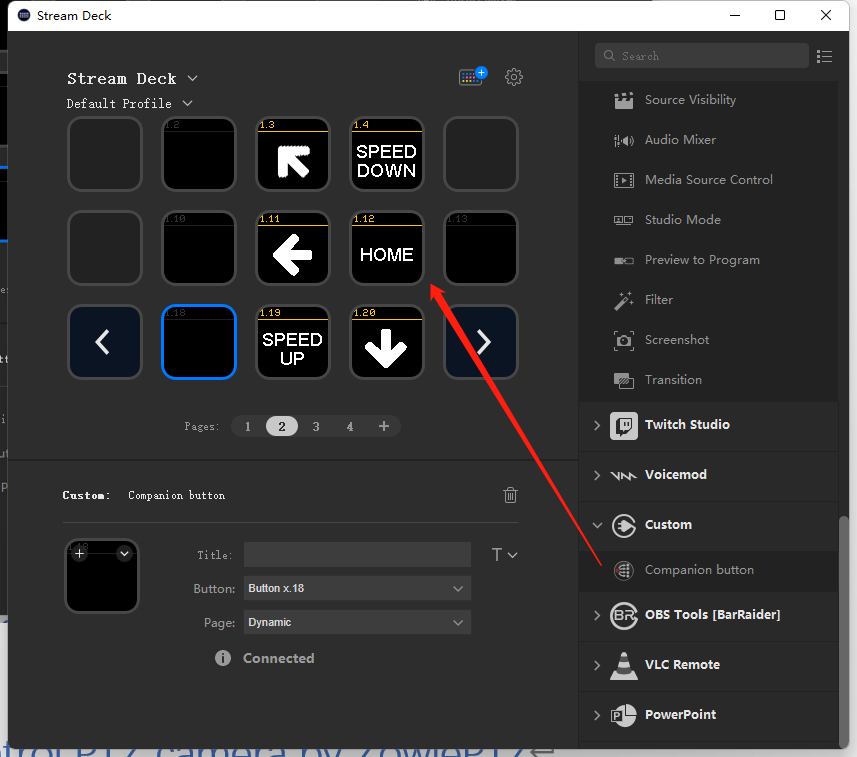The height and width of the screenshot is (757, 857).
Task: Switch to page 3
Action: click(316, 426)
